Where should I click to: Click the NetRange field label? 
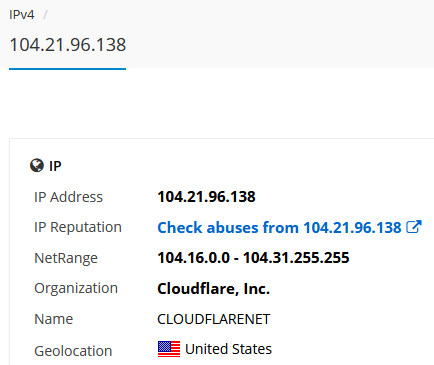coord(66,258)
